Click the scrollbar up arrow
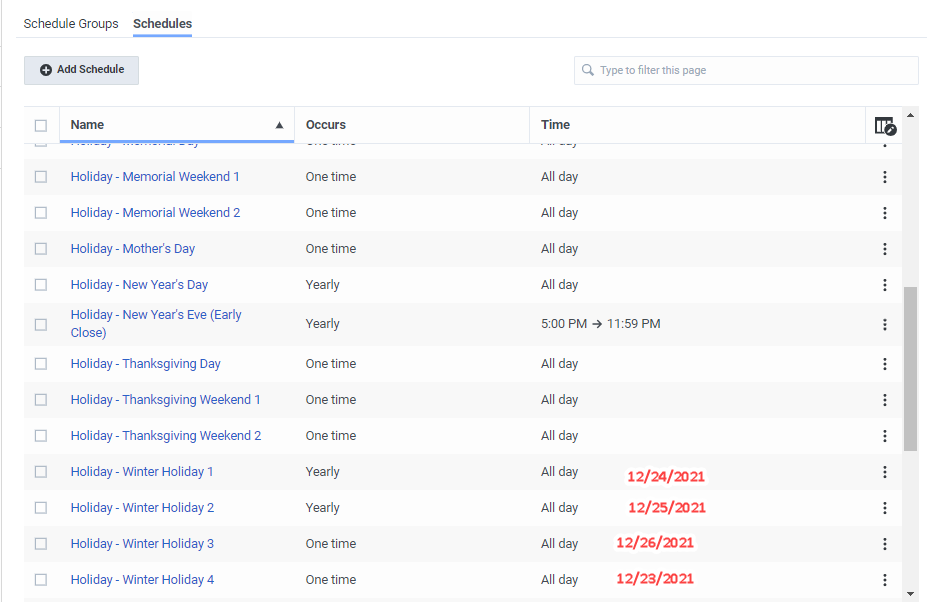 (910, 116)
